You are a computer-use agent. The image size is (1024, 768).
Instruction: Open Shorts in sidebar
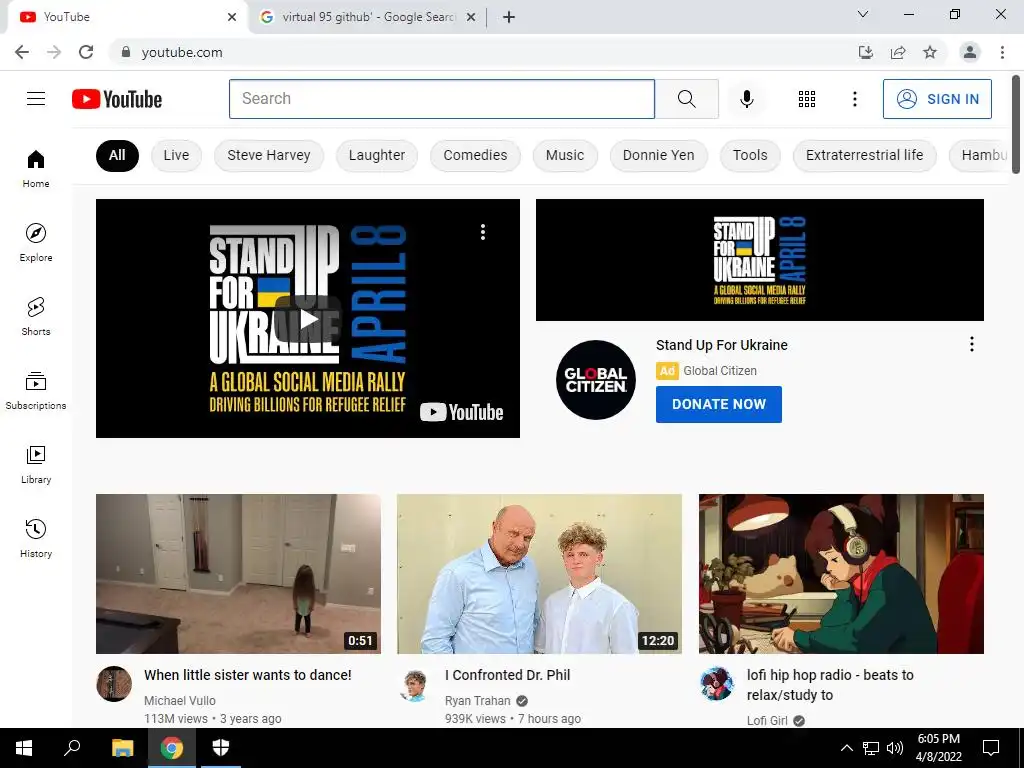[36, 317]
